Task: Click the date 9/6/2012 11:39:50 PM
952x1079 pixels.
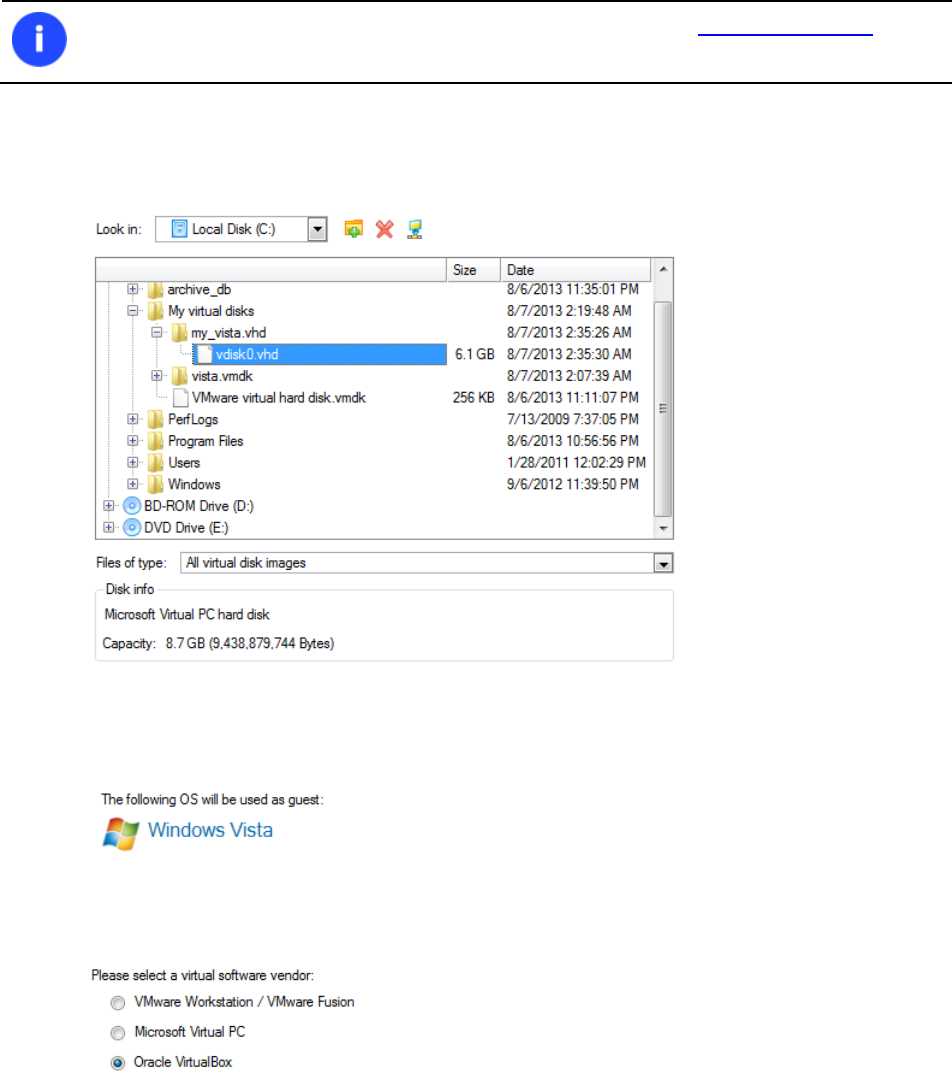Action: point(573,484)
